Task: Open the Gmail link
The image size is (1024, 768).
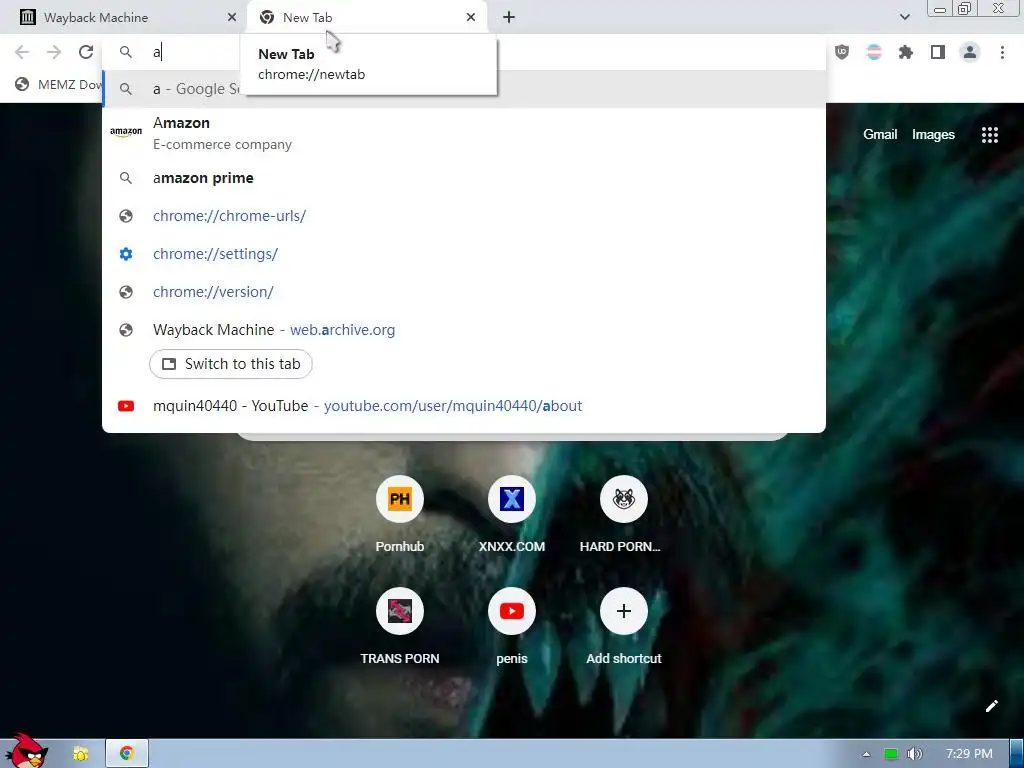Action: [x=880, y=135]
